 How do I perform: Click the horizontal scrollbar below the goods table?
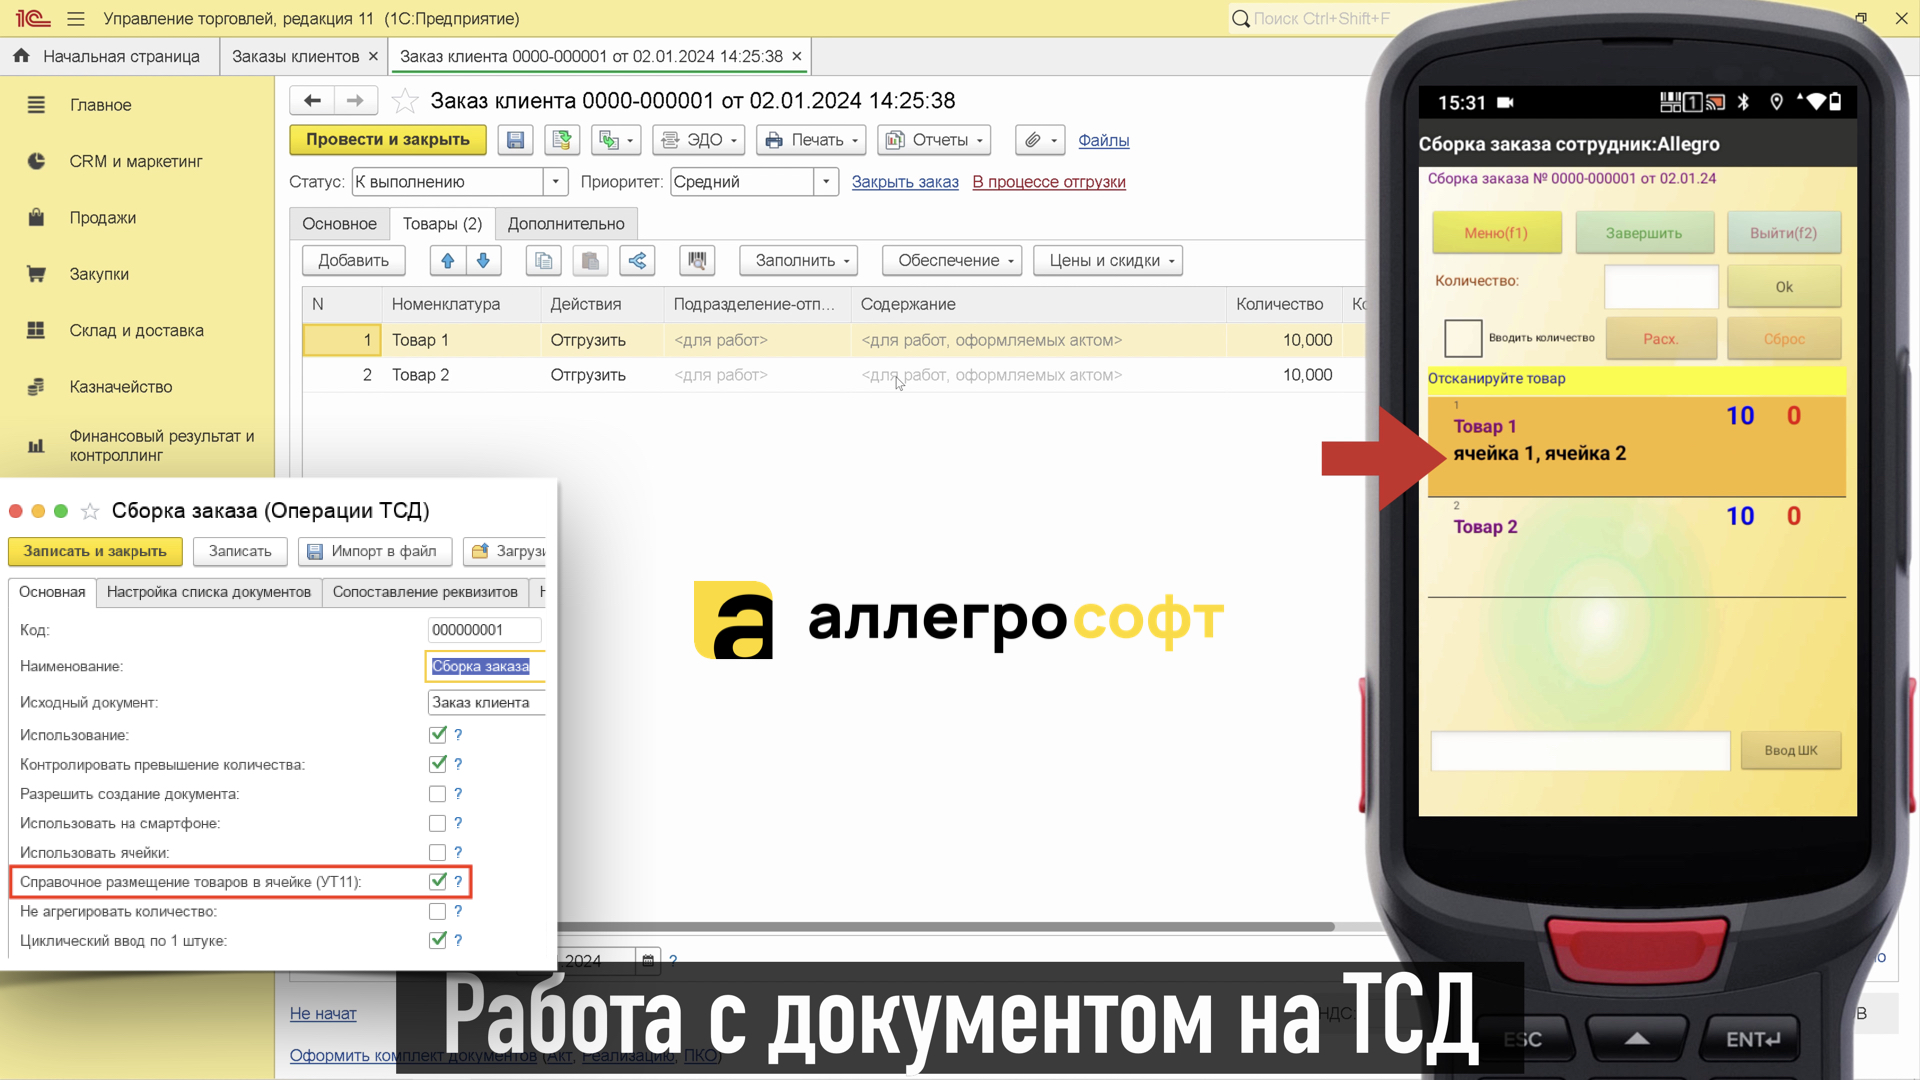point(945,927)
